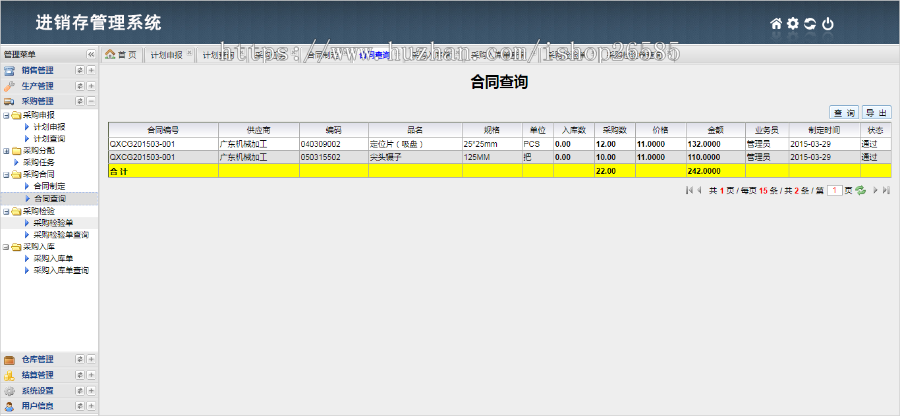The width and height of the screenshot is (900, 416).
Task: Click the 系统设置 gear icon
Action: [9, 391]
